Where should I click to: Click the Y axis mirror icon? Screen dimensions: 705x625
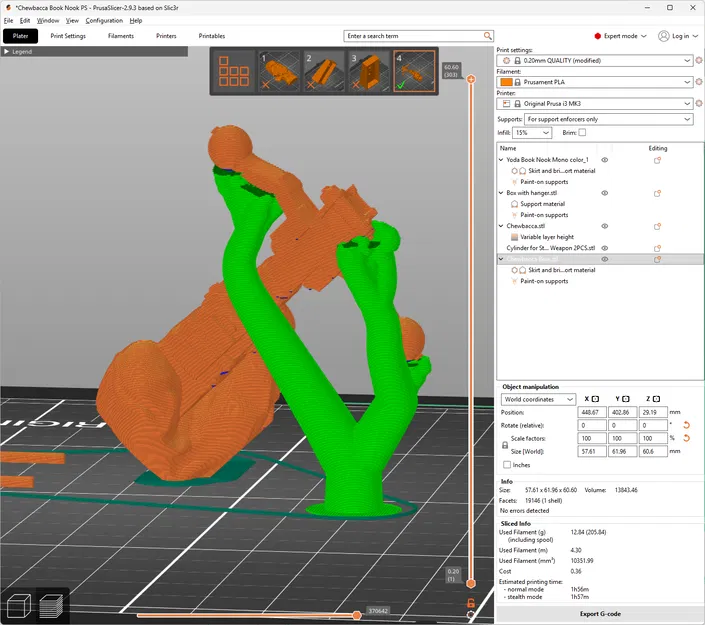(x=626, y=399)
